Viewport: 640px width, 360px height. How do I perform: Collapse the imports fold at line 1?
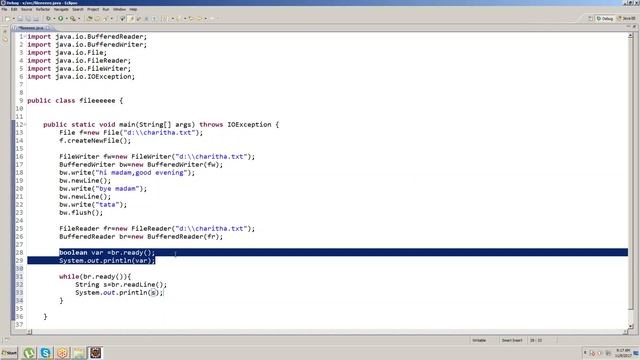(25, 36)
